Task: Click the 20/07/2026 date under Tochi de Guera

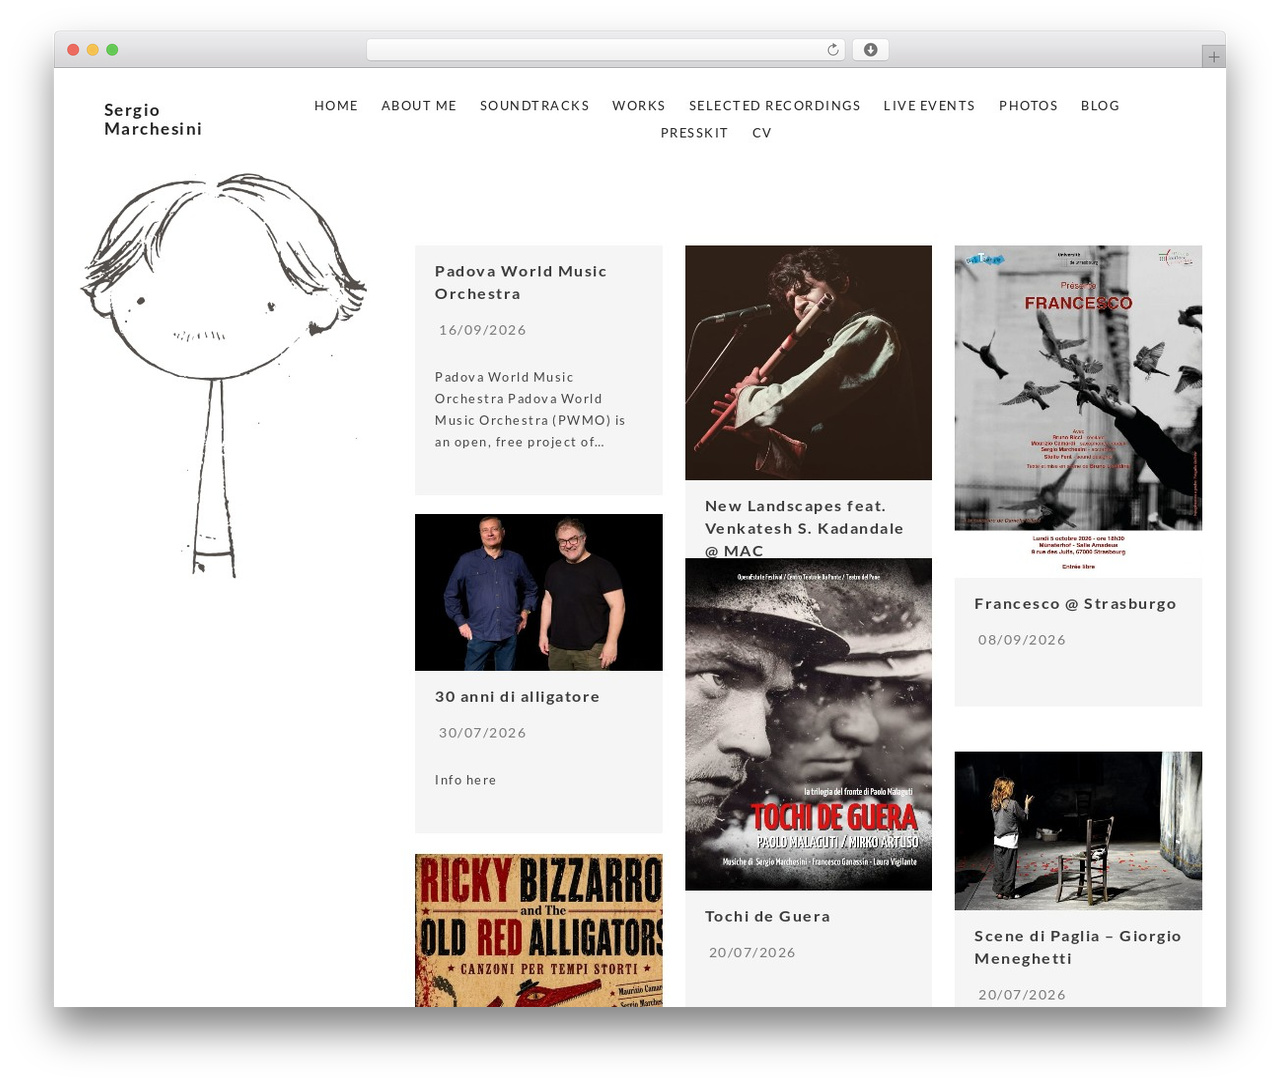Action: [752, 953]
